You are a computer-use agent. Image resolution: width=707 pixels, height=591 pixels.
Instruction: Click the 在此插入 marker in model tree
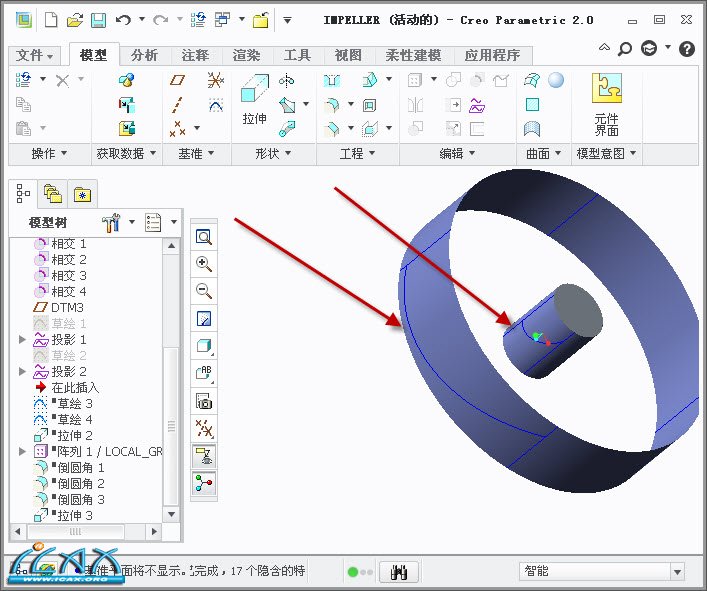pyautogui.click(x=67, y=387)
